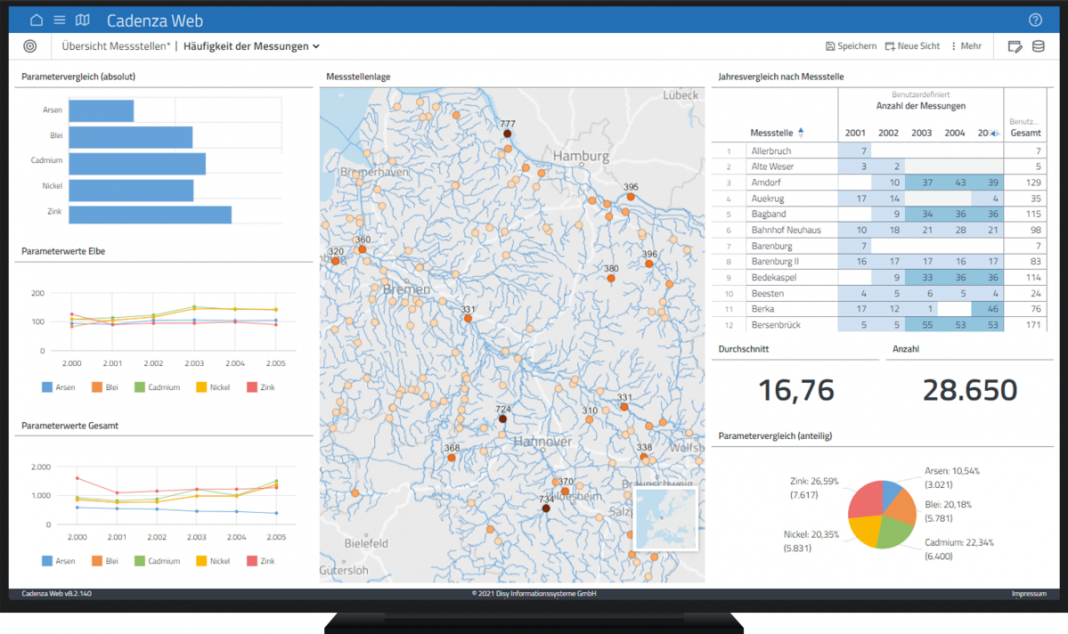Viewport: 1068px width, 634px height.
Task: Click the column scroll arrows next to 2005 header
Action: 994,133
